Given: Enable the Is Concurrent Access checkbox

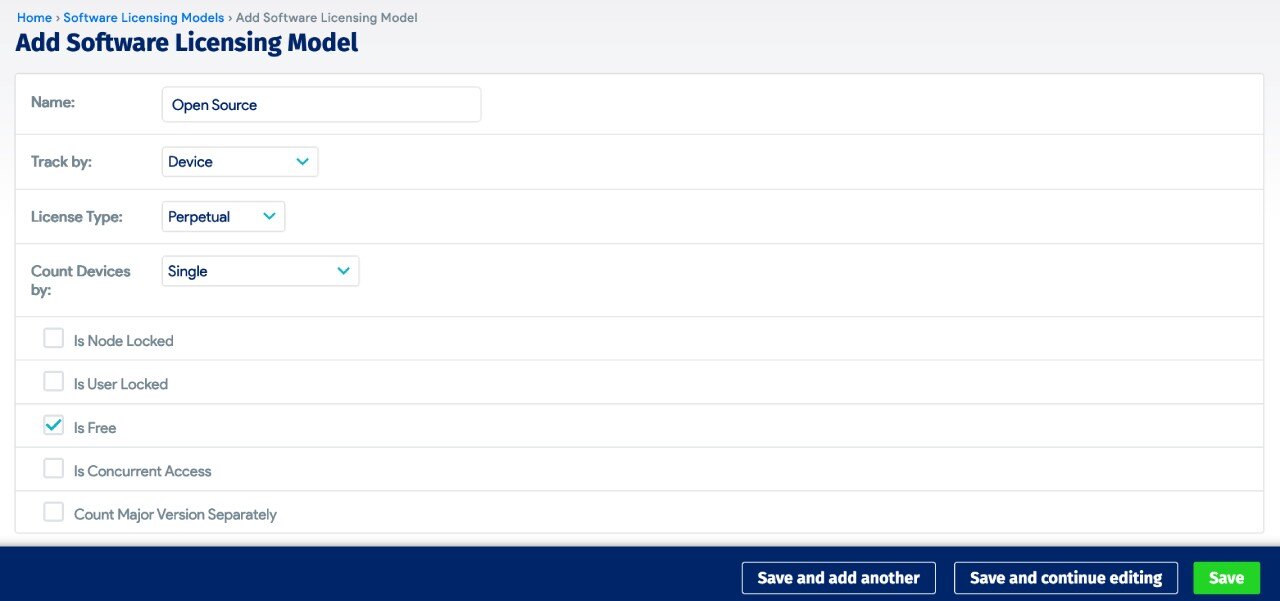Looking at the screenshot, I should point(54,469).
